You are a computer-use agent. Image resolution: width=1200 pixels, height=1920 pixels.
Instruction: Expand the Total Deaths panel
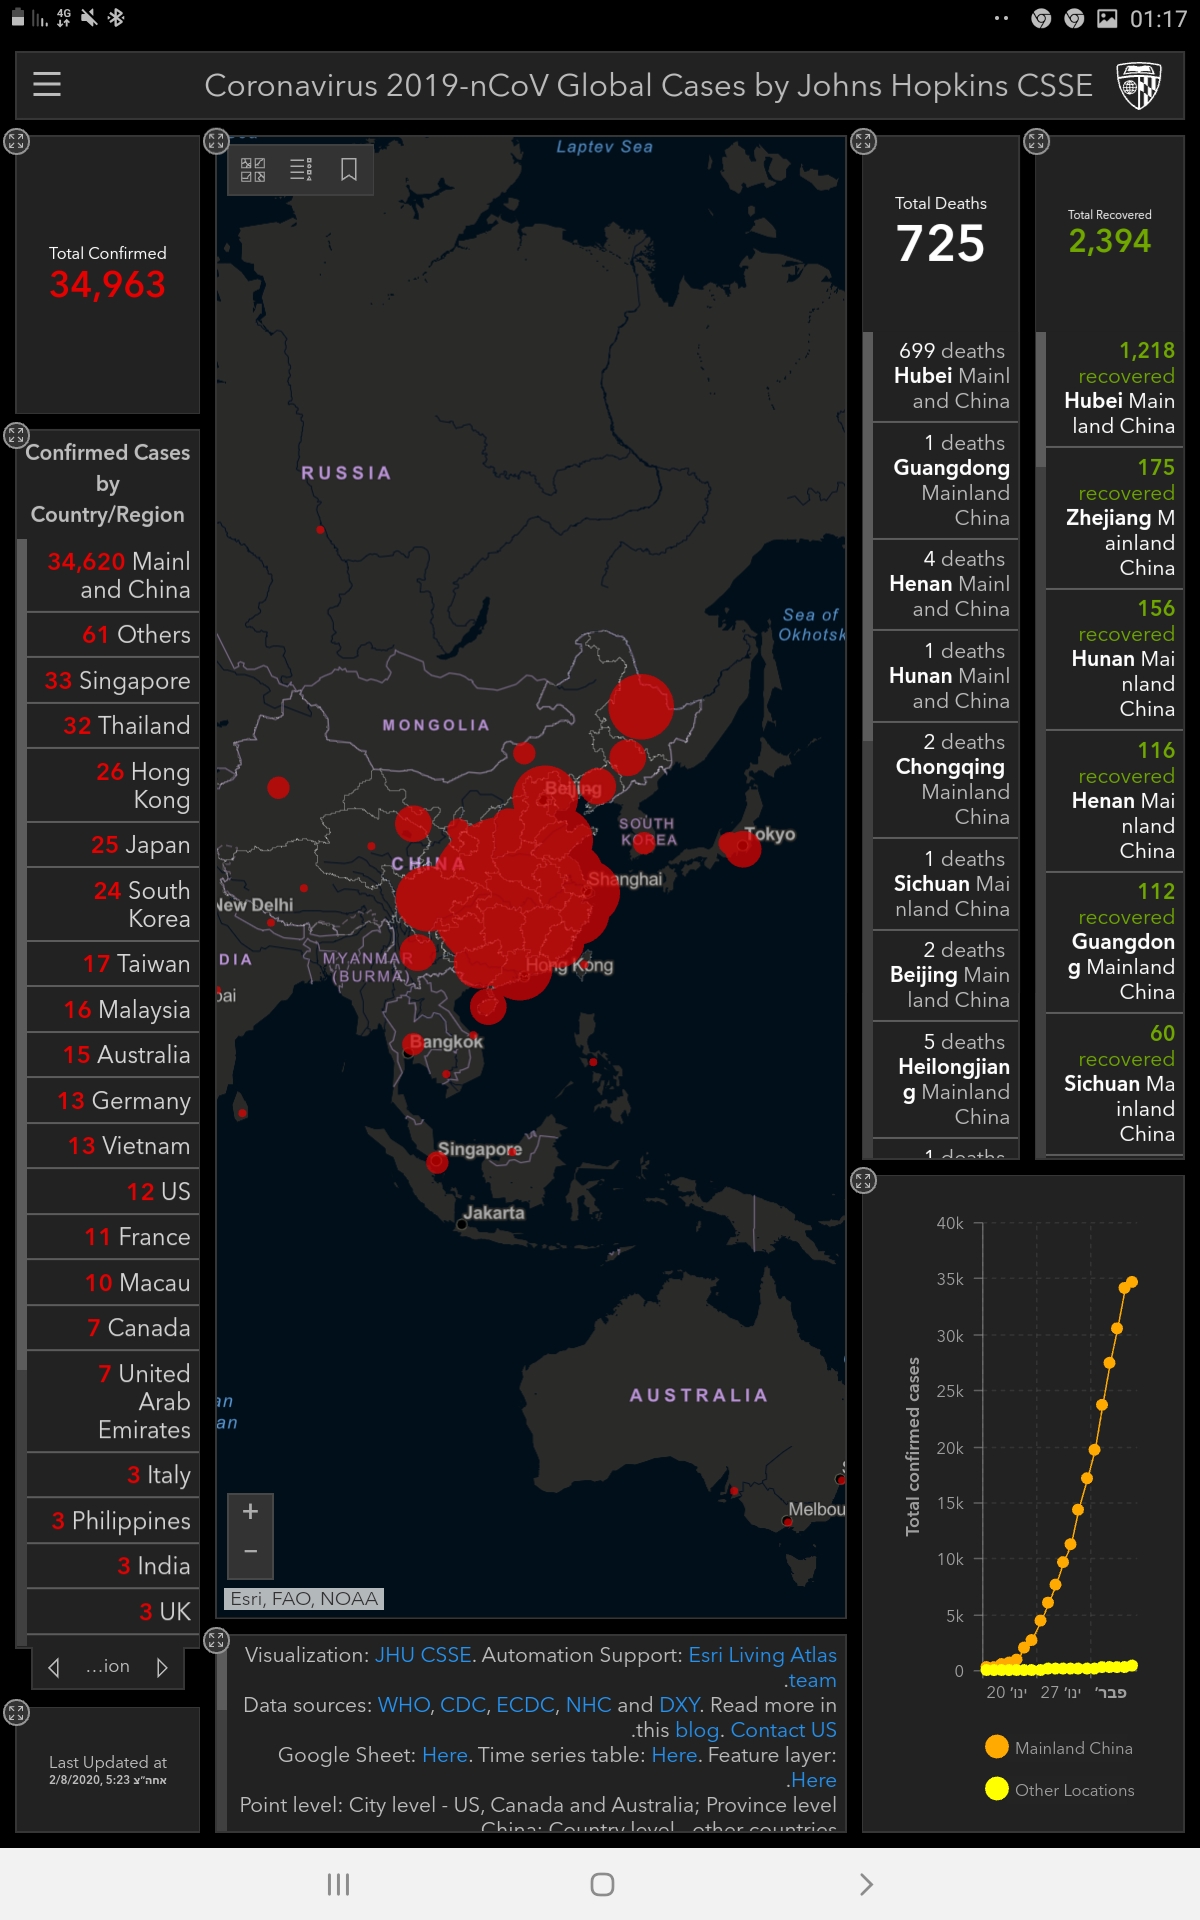pos(863,141)
